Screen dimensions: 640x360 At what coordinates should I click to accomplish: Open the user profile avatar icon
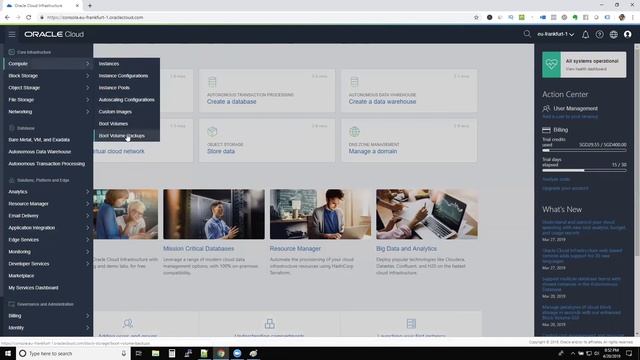pos(628,34)
